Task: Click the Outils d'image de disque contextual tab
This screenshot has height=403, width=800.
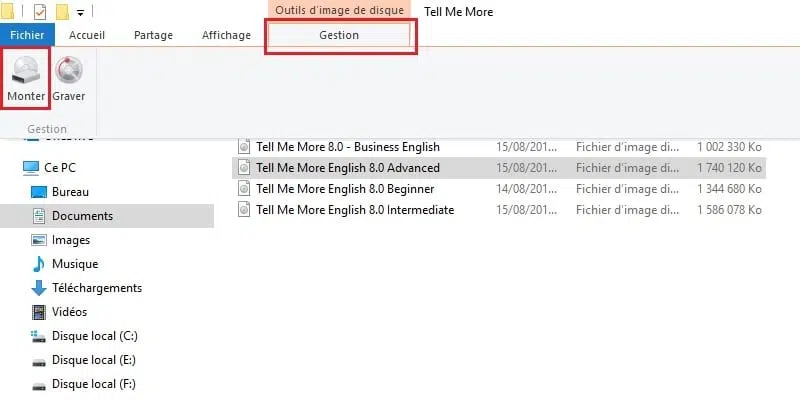Action: 339,10
